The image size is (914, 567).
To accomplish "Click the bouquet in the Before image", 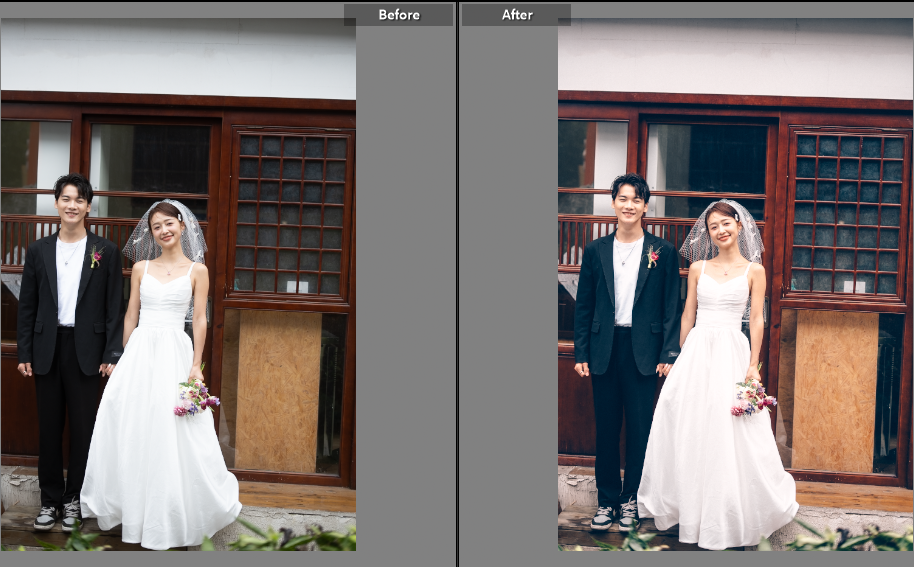I will [x=196, y=397].
